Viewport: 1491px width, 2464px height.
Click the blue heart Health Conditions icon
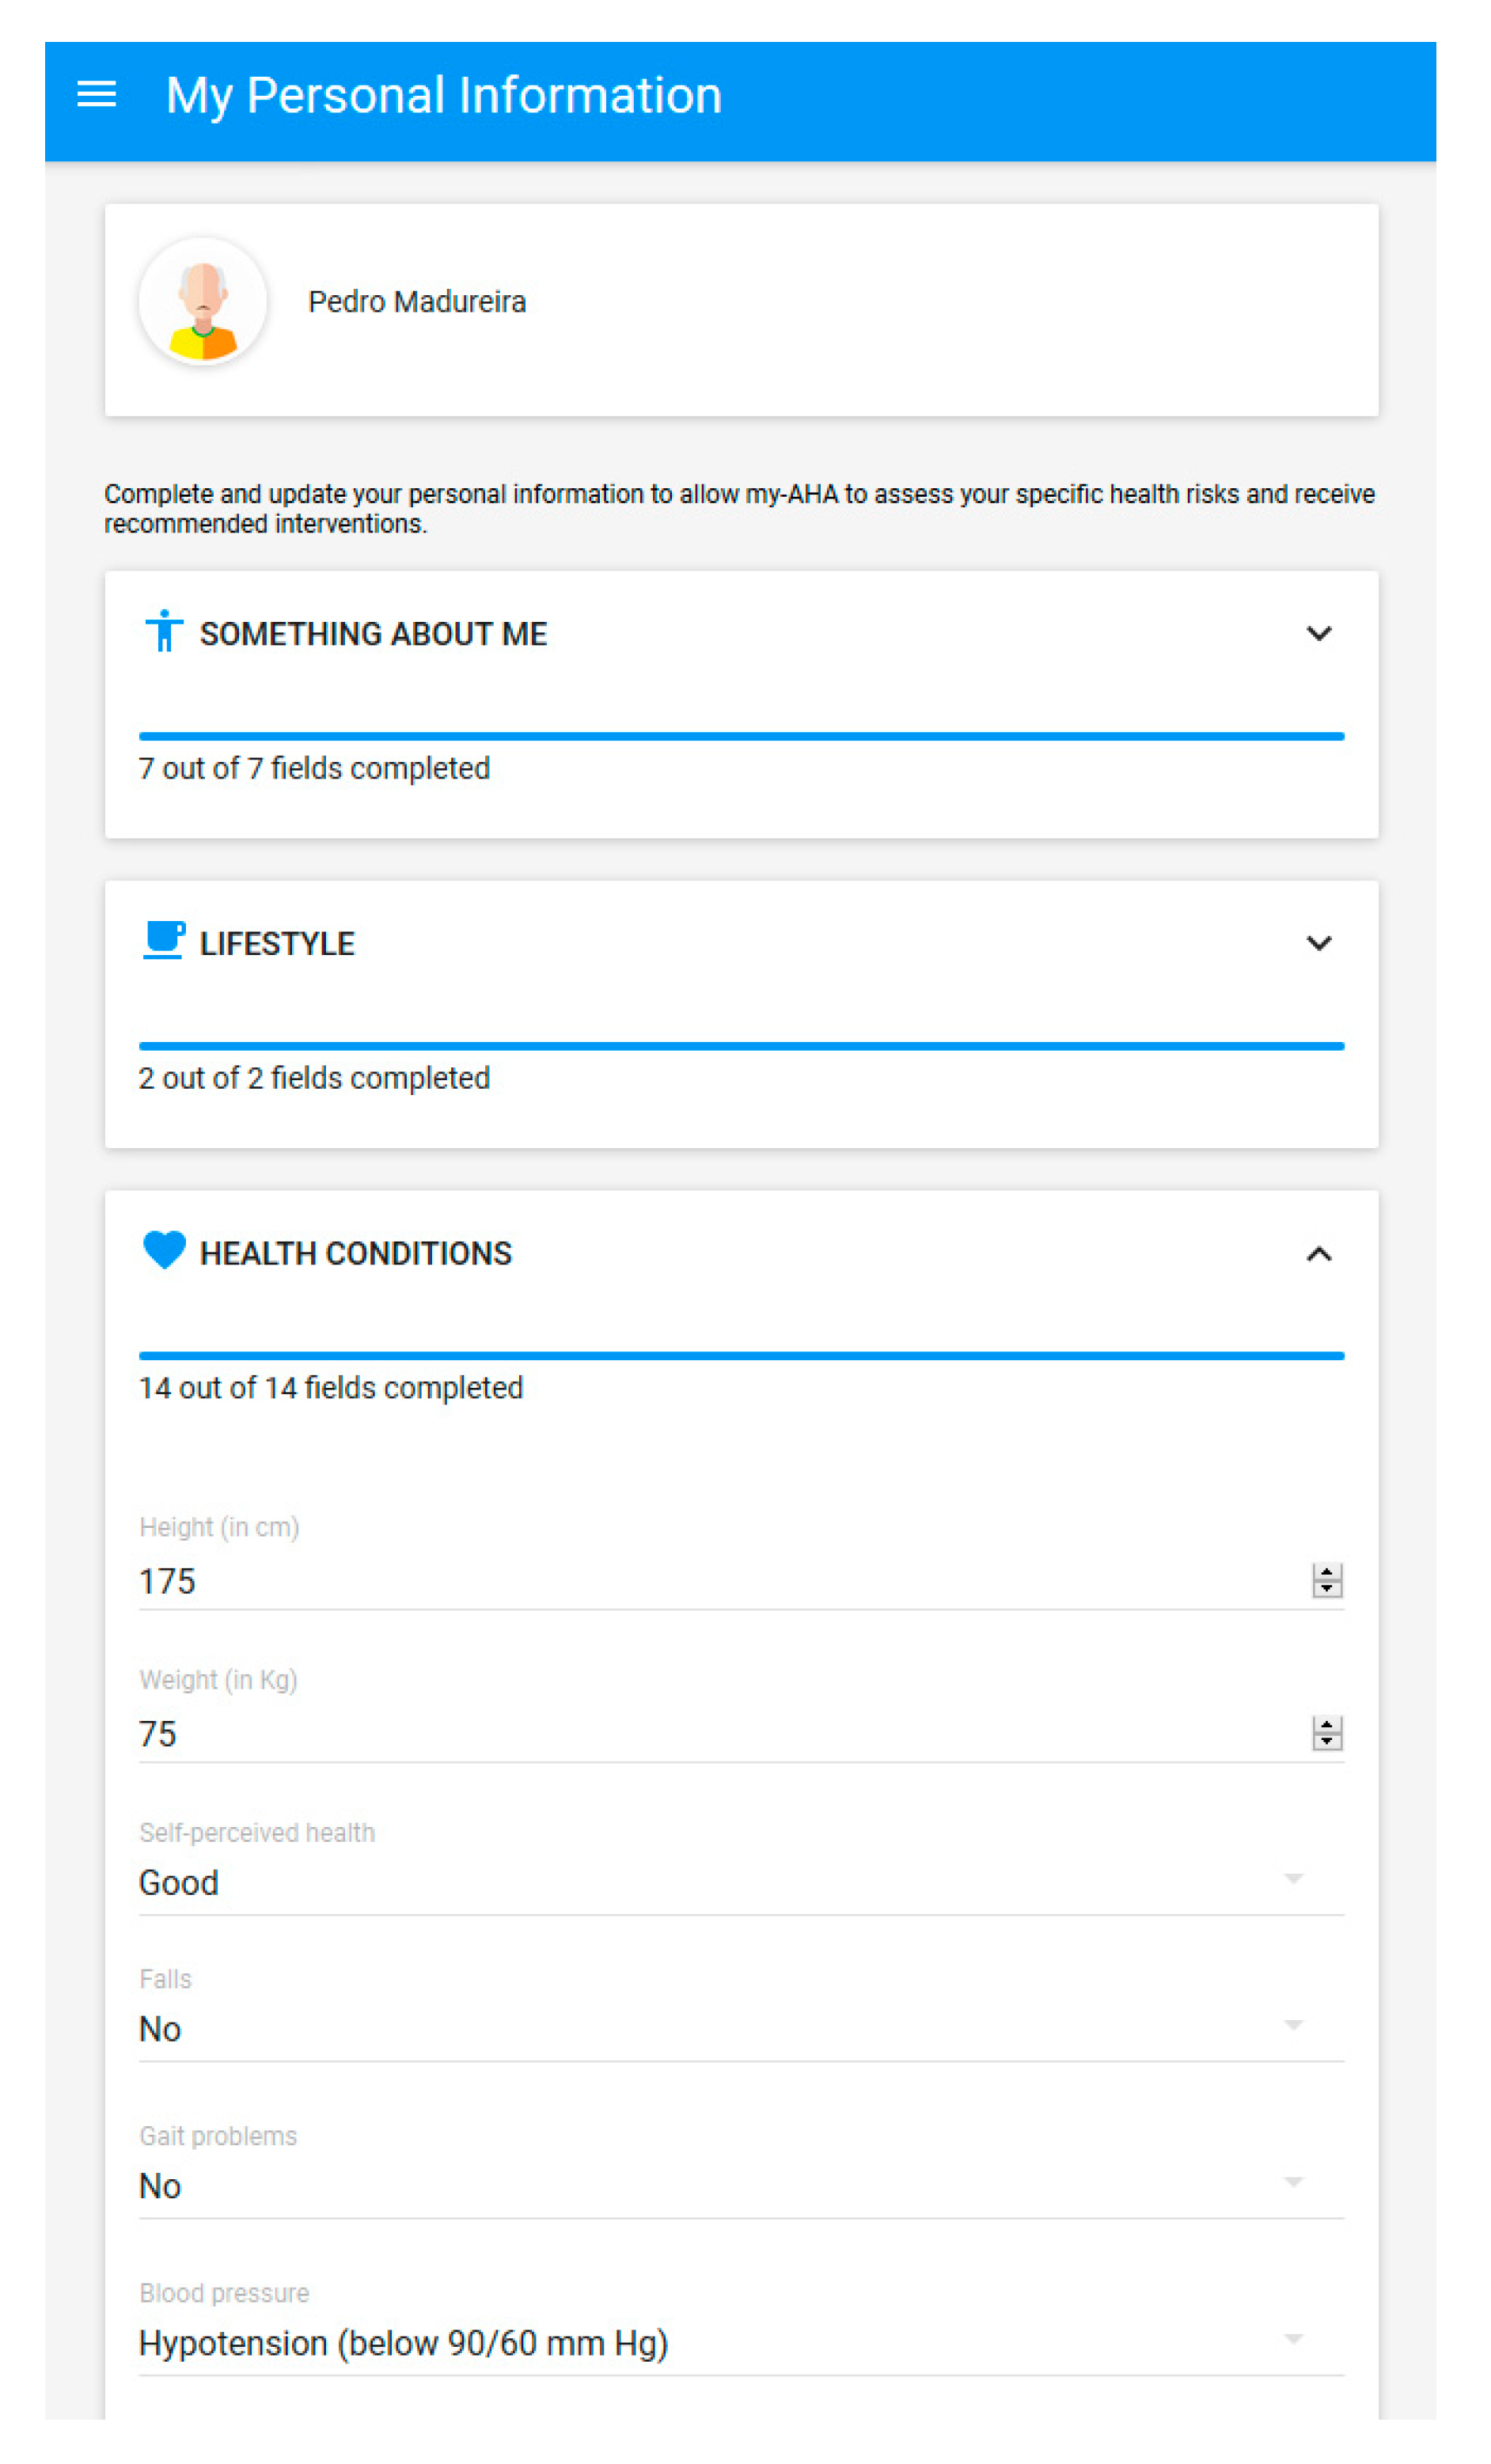click(x=165, y=1251)
